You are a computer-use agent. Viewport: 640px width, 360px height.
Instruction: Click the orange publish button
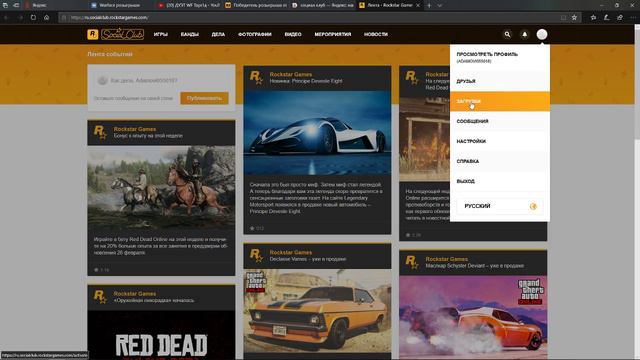pos(204,98)
